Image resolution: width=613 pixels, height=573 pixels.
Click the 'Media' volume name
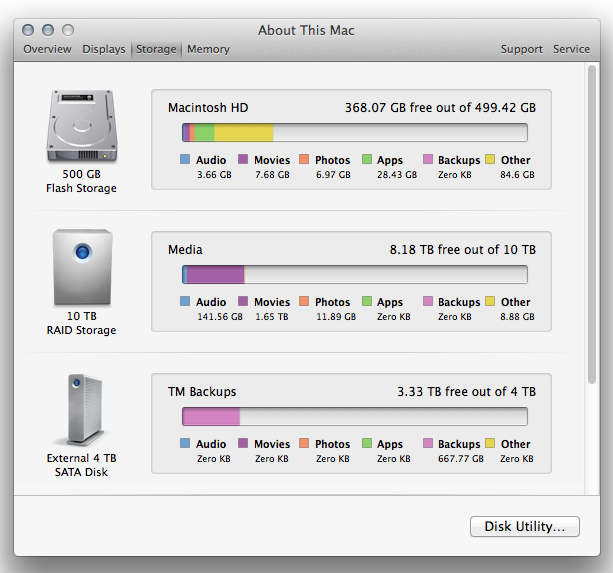click(x=185, y=249)
